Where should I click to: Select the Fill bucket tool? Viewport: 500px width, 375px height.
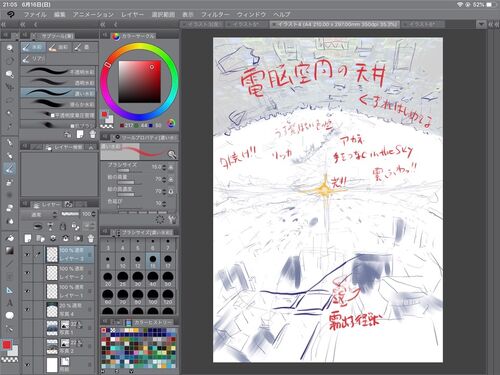click(x=10, y=238)
